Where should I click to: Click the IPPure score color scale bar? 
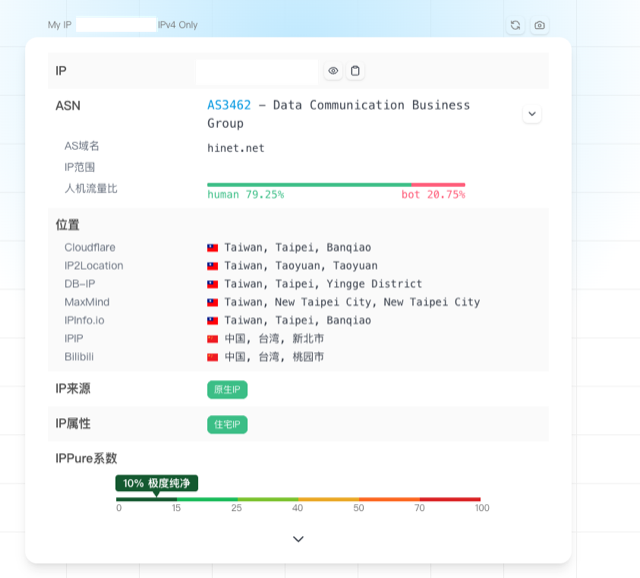pyautogui.click(x=298, y=499)
